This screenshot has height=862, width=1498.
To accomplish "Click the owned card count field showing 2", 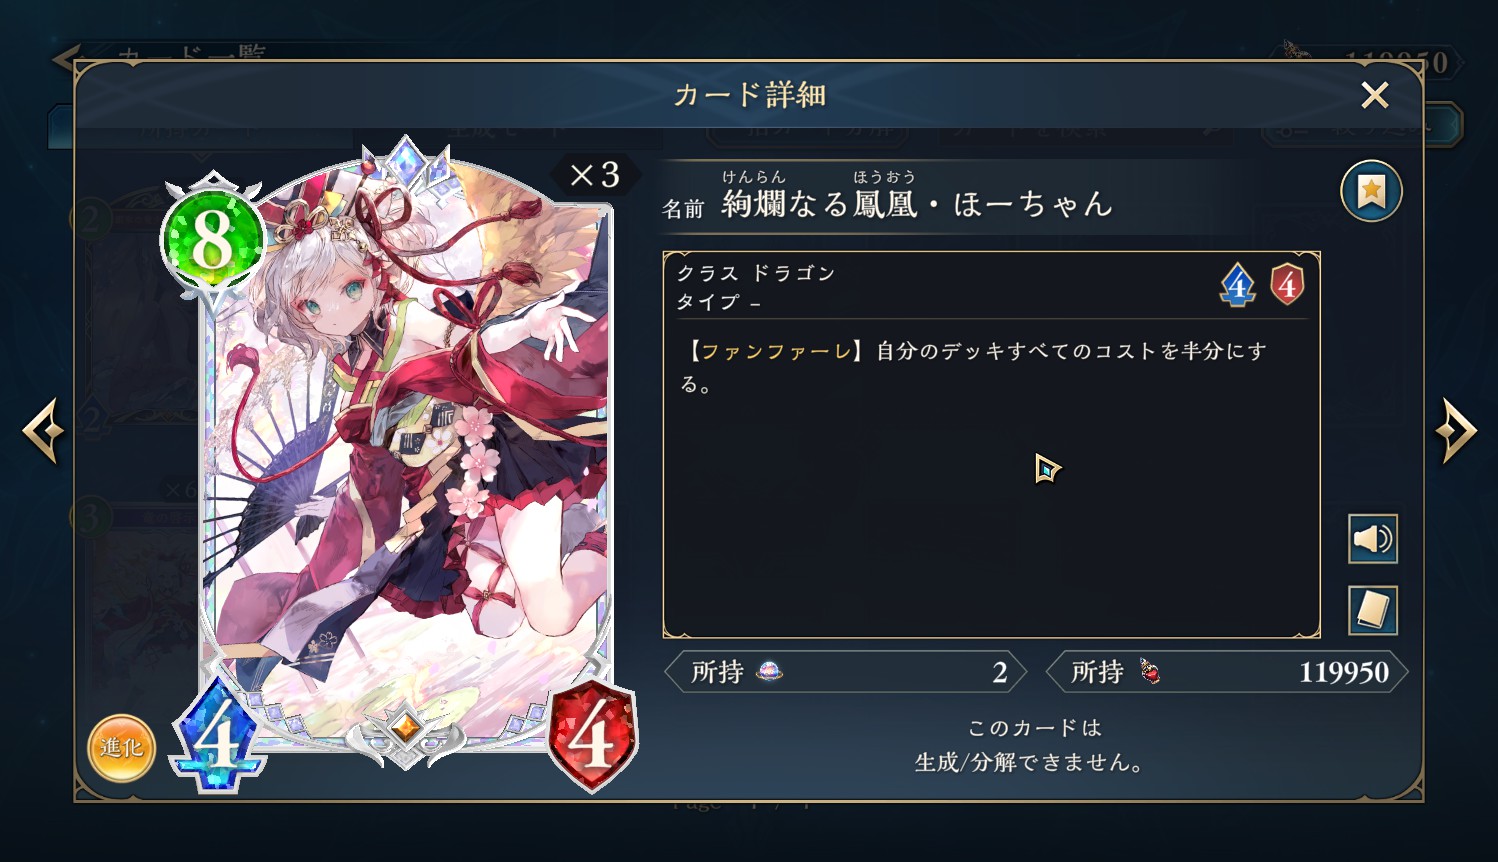I will pos(846,672).
